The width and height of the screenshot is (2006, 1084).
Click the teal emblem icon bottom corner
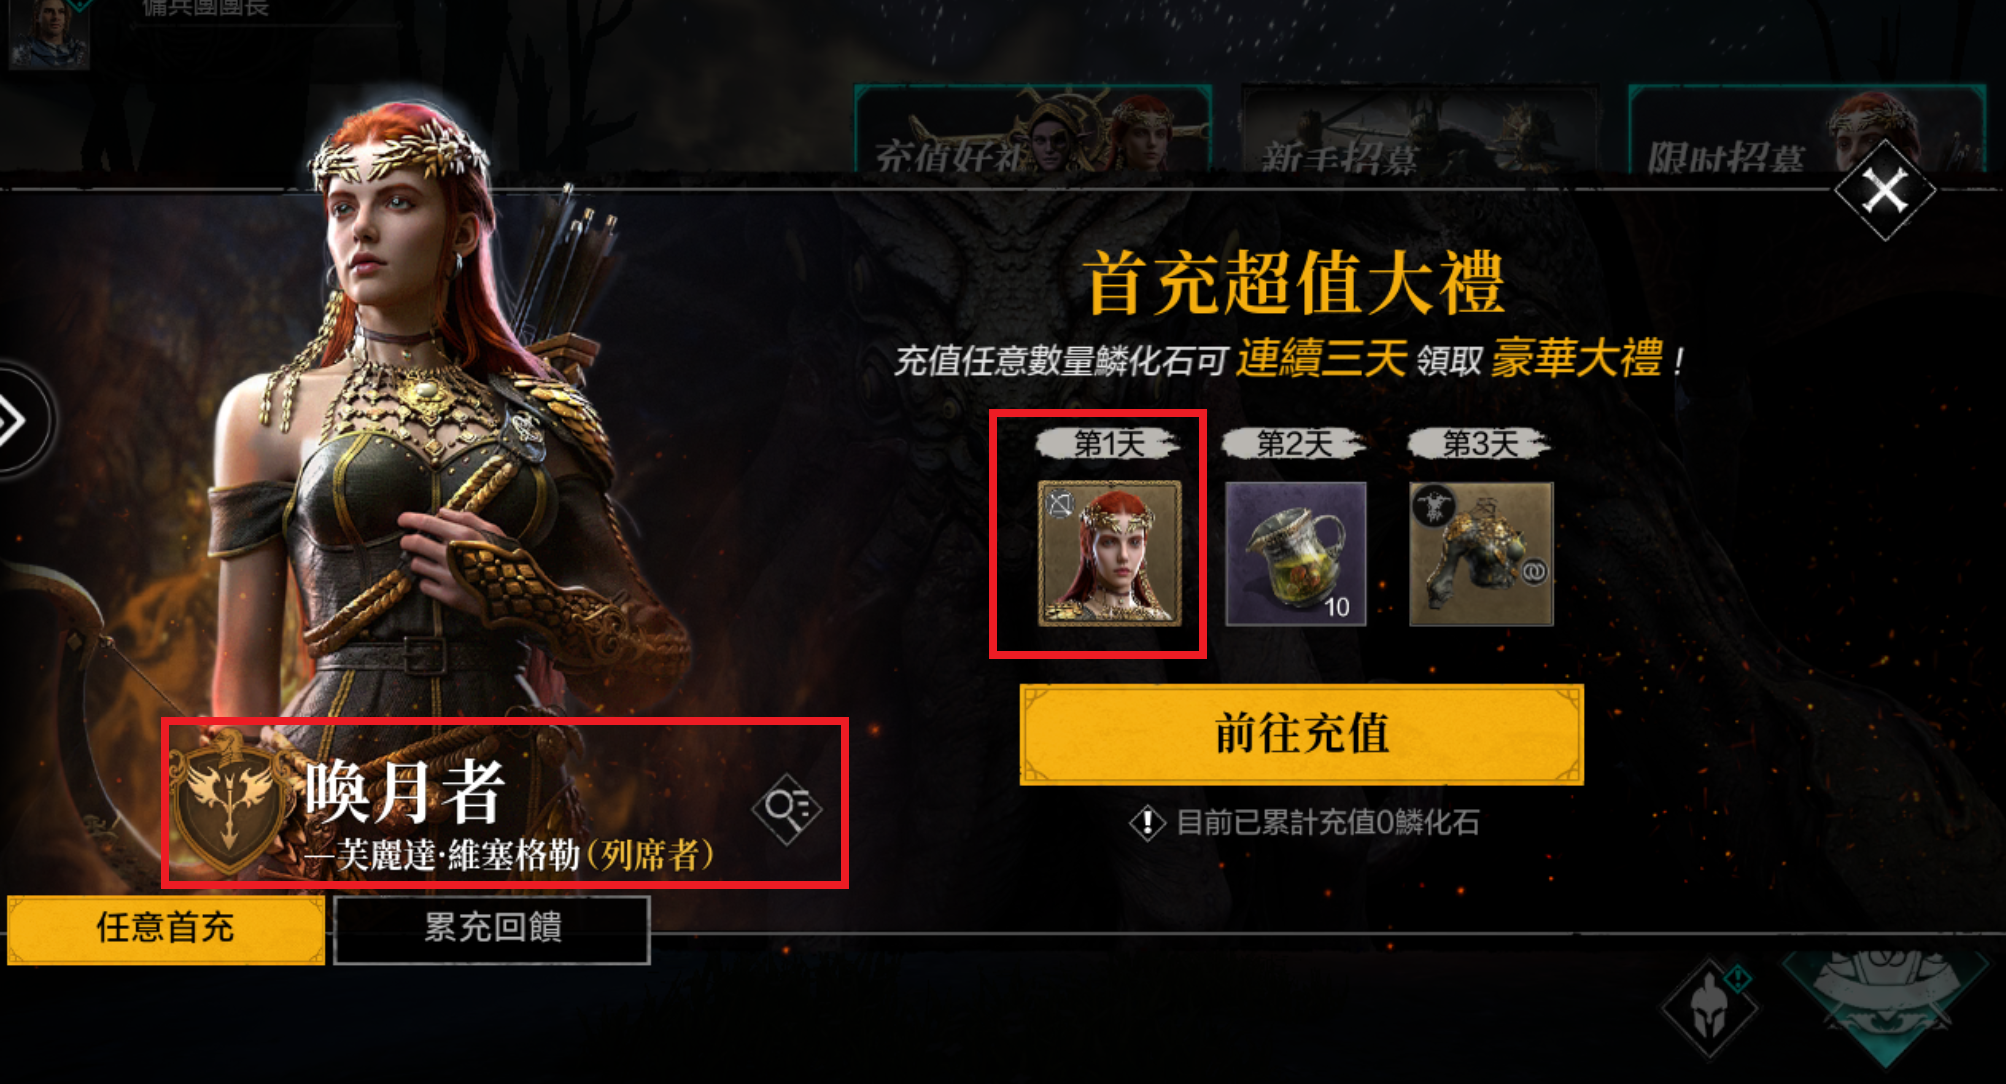point(1885,1005)
